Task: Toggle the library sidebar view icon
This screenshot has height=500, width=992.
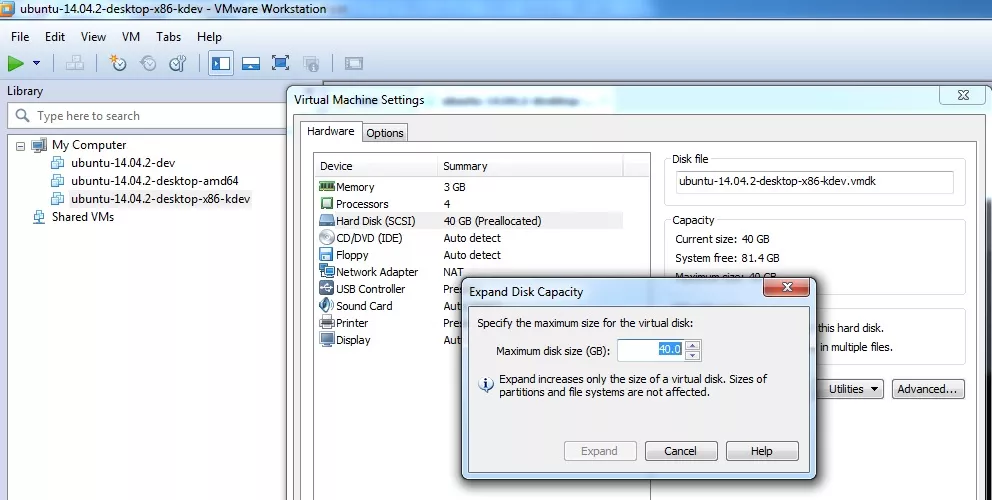Action: point(221,63)
